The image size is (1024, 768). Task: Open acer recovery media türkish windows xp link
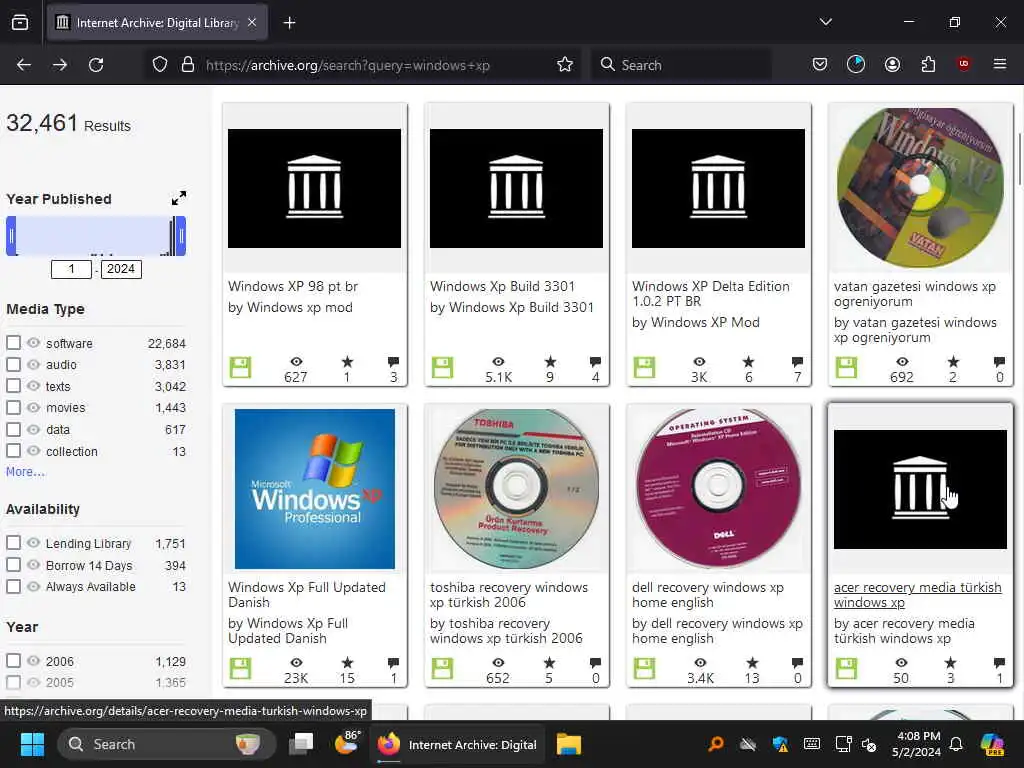click(918, 595)
